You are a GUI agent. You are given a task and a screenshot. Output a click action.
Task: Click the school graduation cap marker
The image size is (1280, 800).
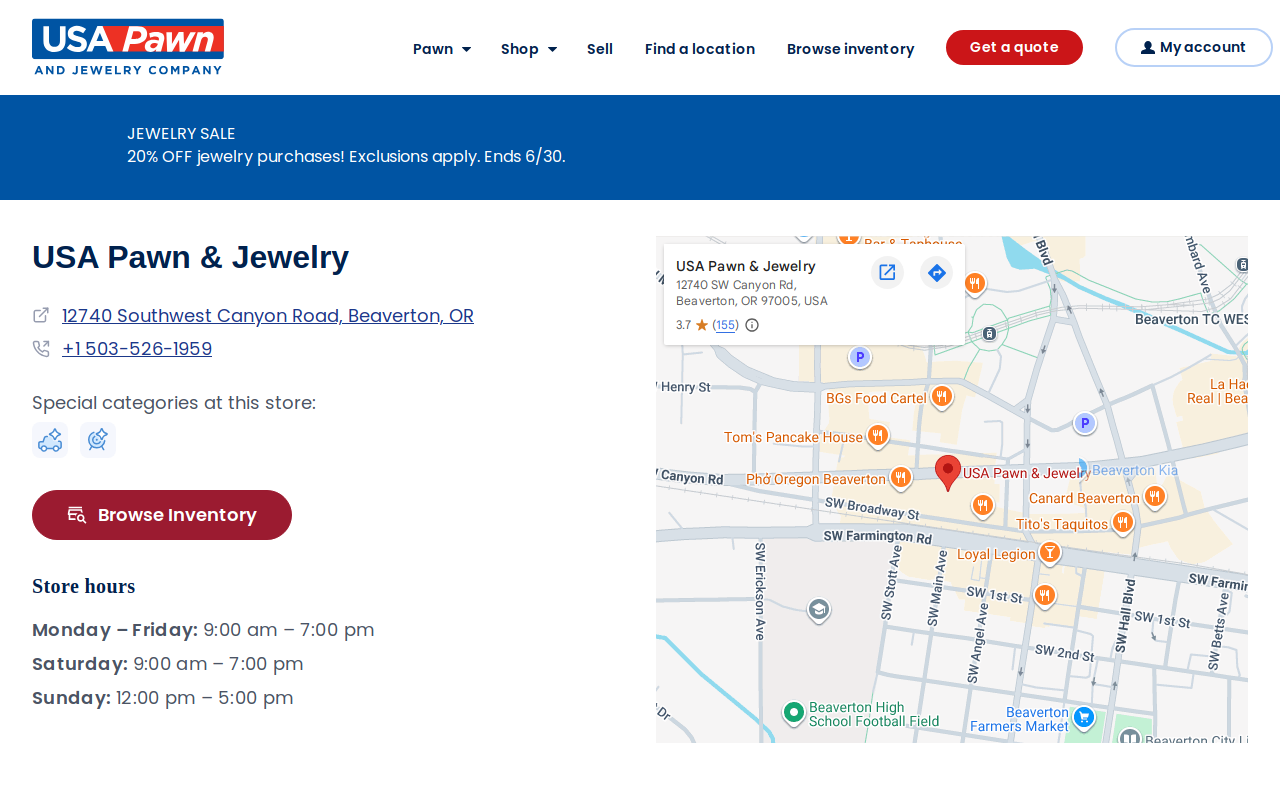point(819,610)
